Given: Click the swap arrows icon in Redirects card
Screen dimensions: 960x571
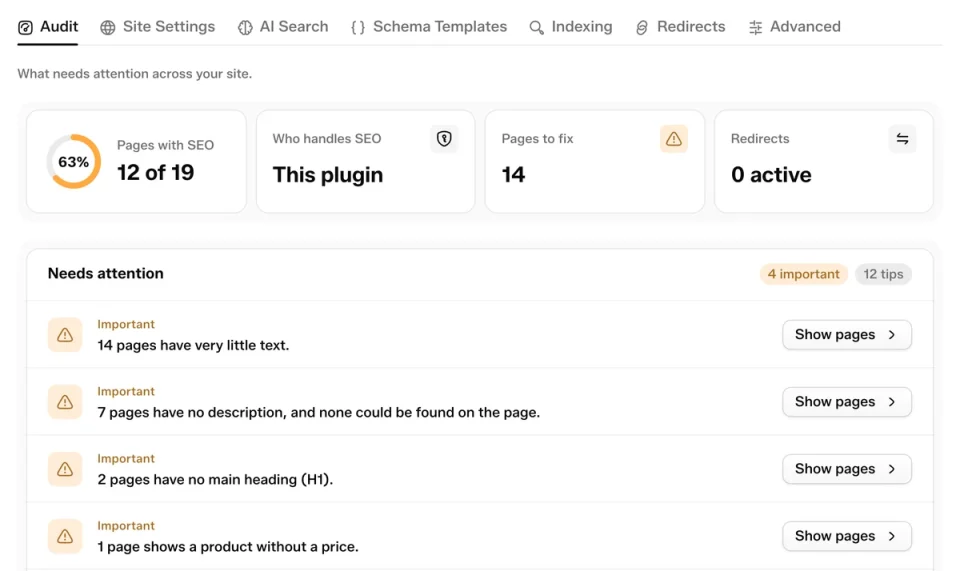Looking at the screenshot, I should tap(902, 139).
